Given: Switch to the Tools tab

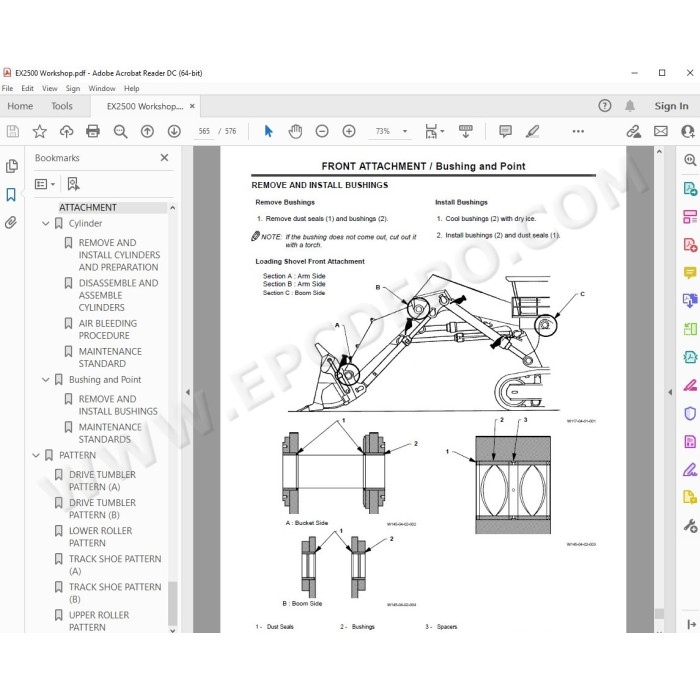Looking at the screenshot, I should (x=62, y=106).
